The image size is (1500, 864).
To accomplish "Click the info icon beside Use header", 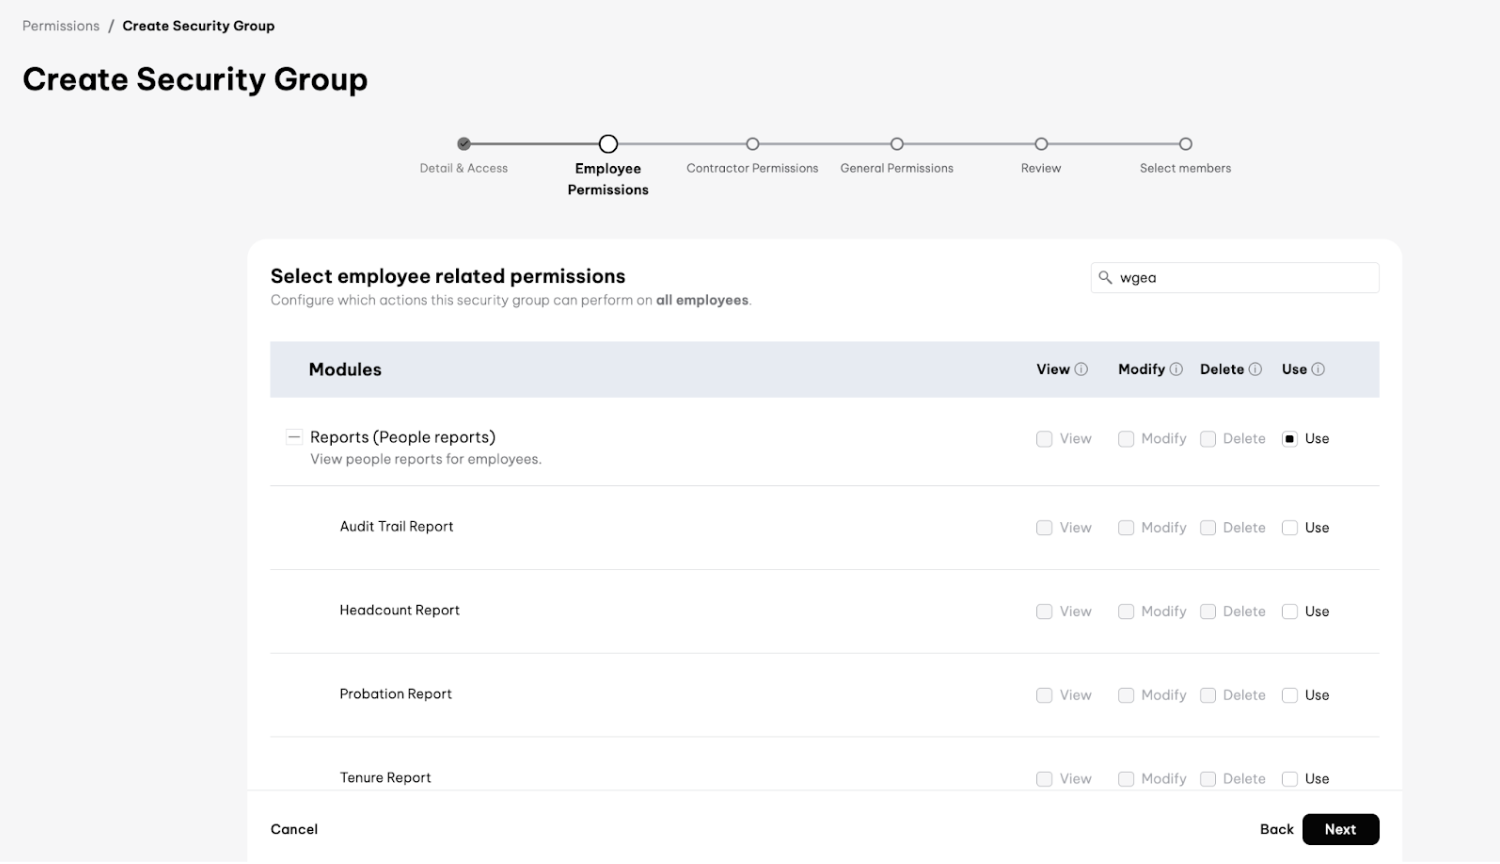I will click(x=1318, y=370).
